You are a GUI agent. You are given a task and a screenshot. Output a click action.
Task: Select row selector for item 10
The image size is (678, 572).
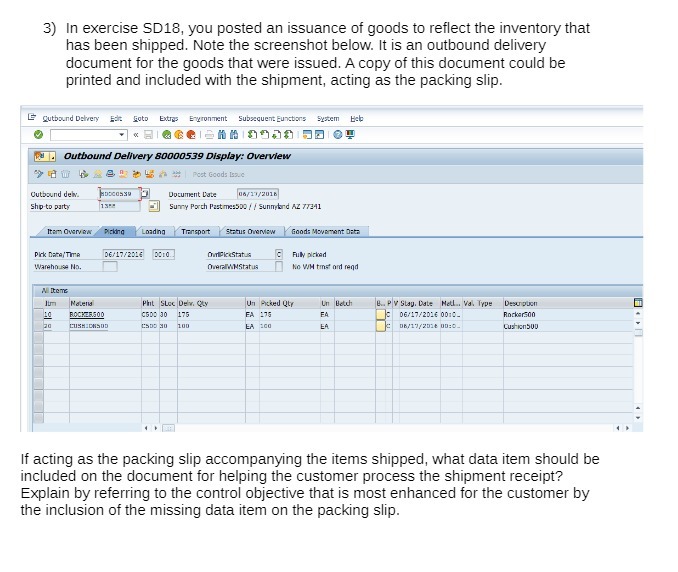coord(38,314)
